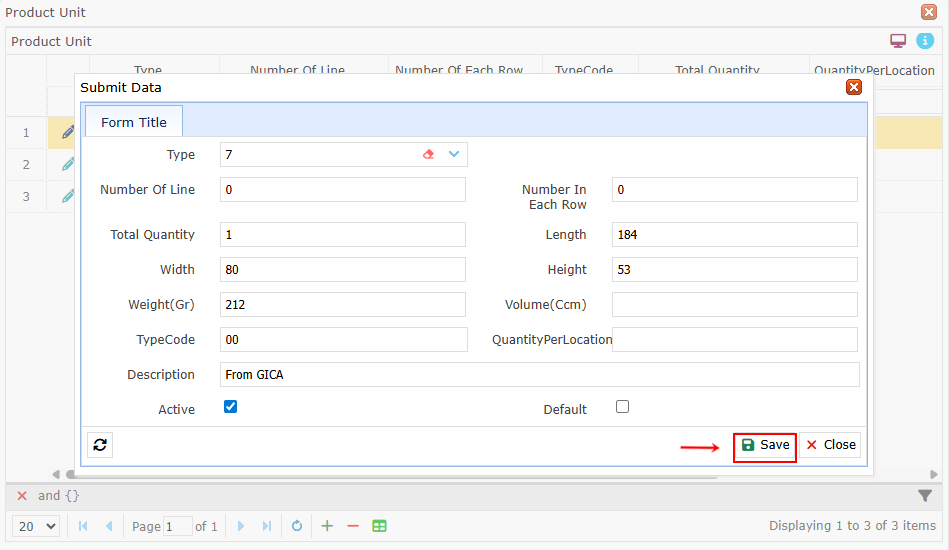This screenshot has width=949, height=550.
Task: Refresh the grid with the reload icon
Action: click(297, 526)
